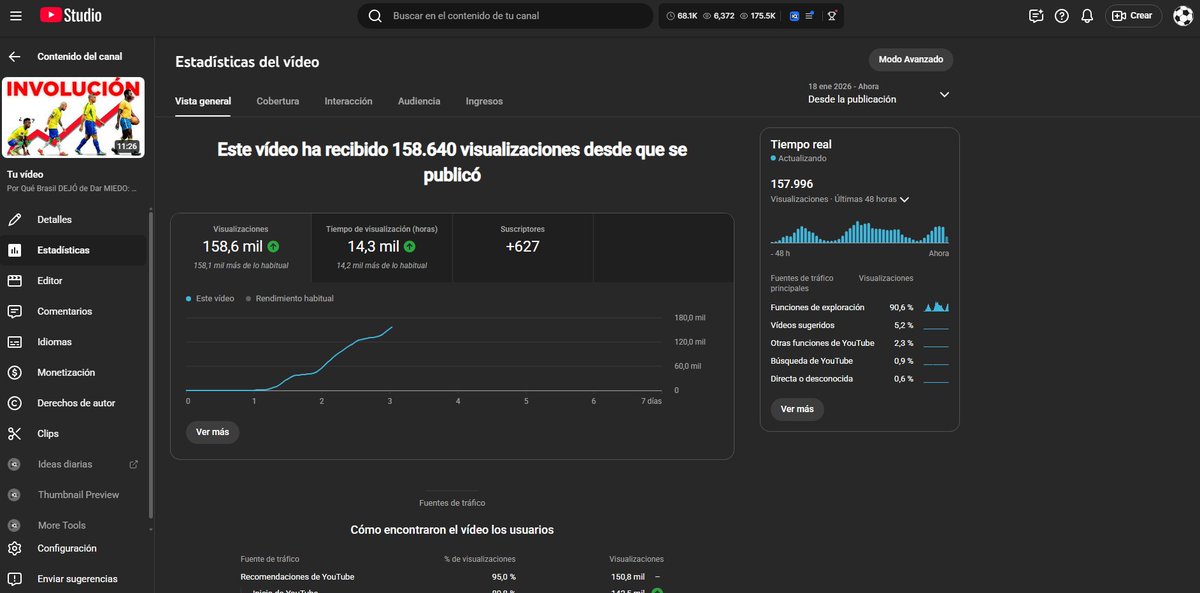Click Vídeos sugeridos traffic row
The height and width of the screenshot is (593, 1200).
(x=860, y=325)
